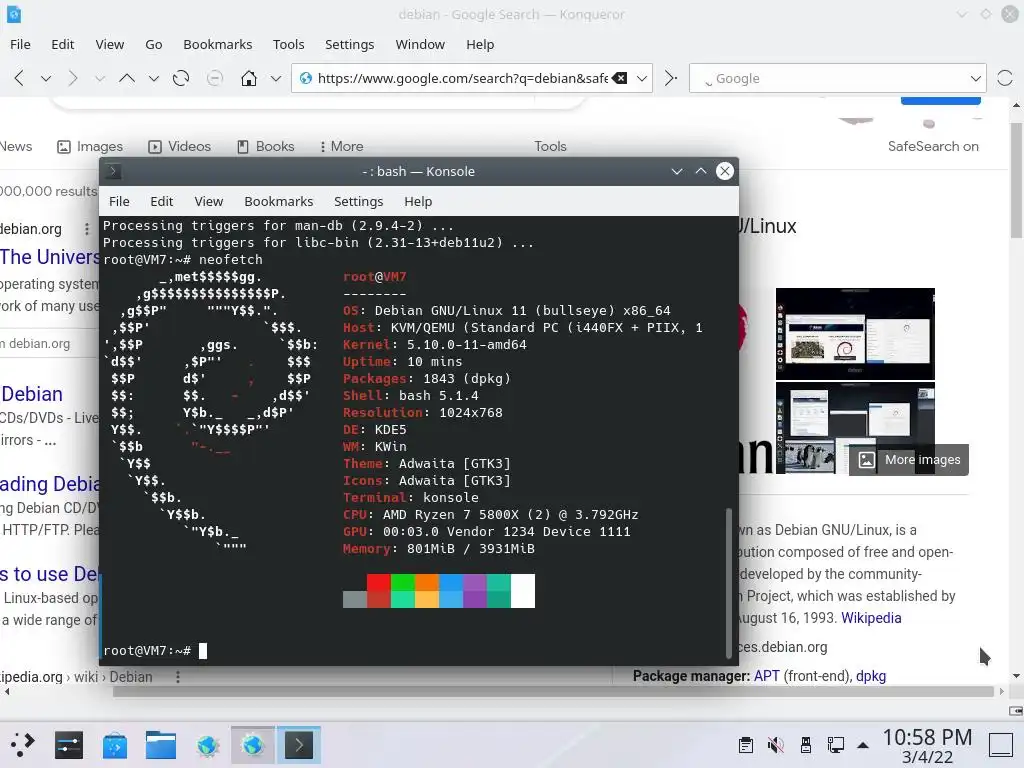Image resolution: width=1024 pixels, height=768 pixels.
Task: Click the spinner icon right of search box
Action: click(x=1004, y=78)
